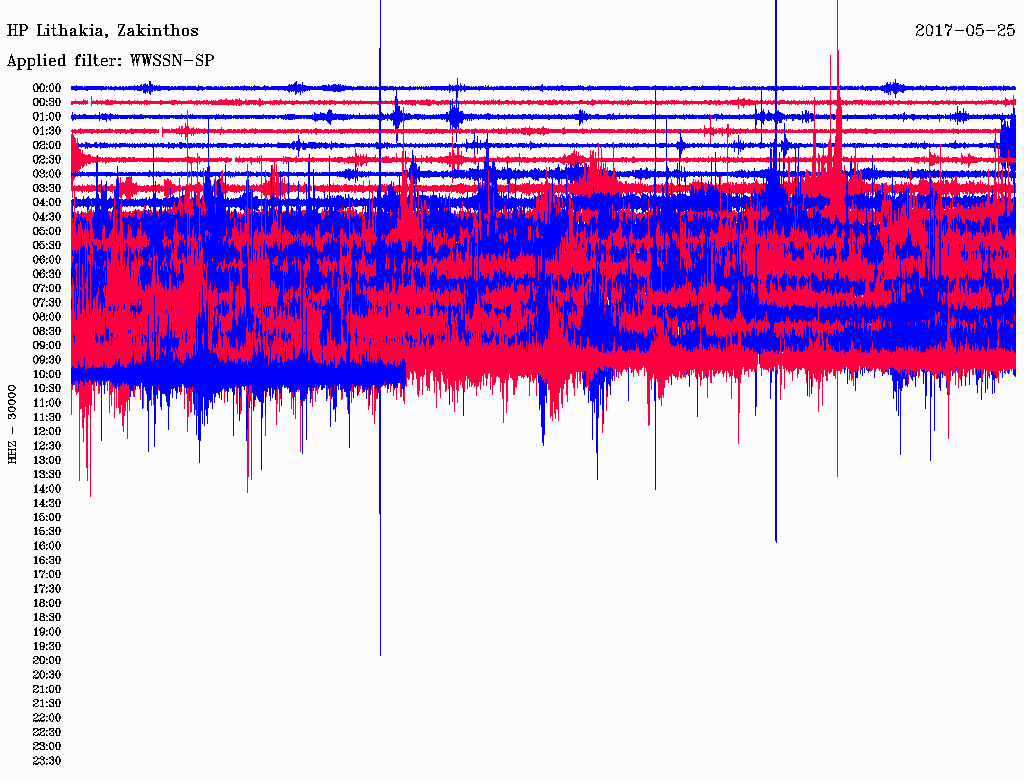The height and width of the screenshot is (780, 1024).
Task: Click the '16:00' time label
Action: [47, 545]
